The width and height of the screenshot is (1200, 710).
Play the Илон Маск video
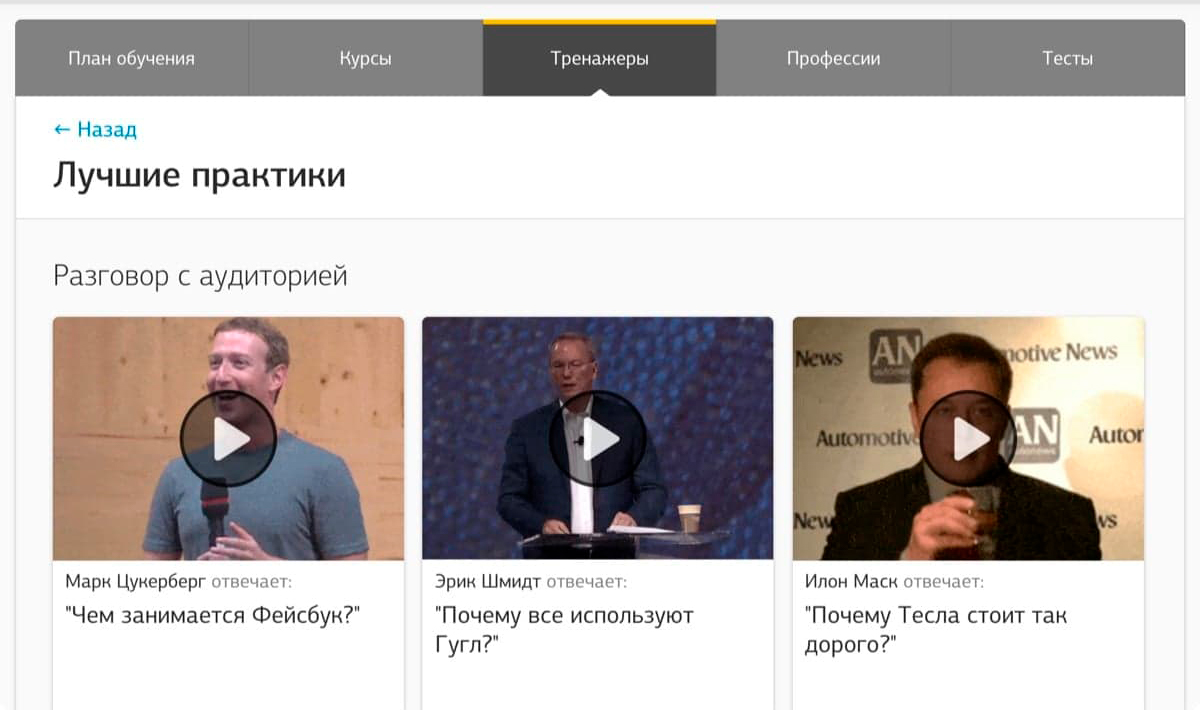(x=968, y=439)
